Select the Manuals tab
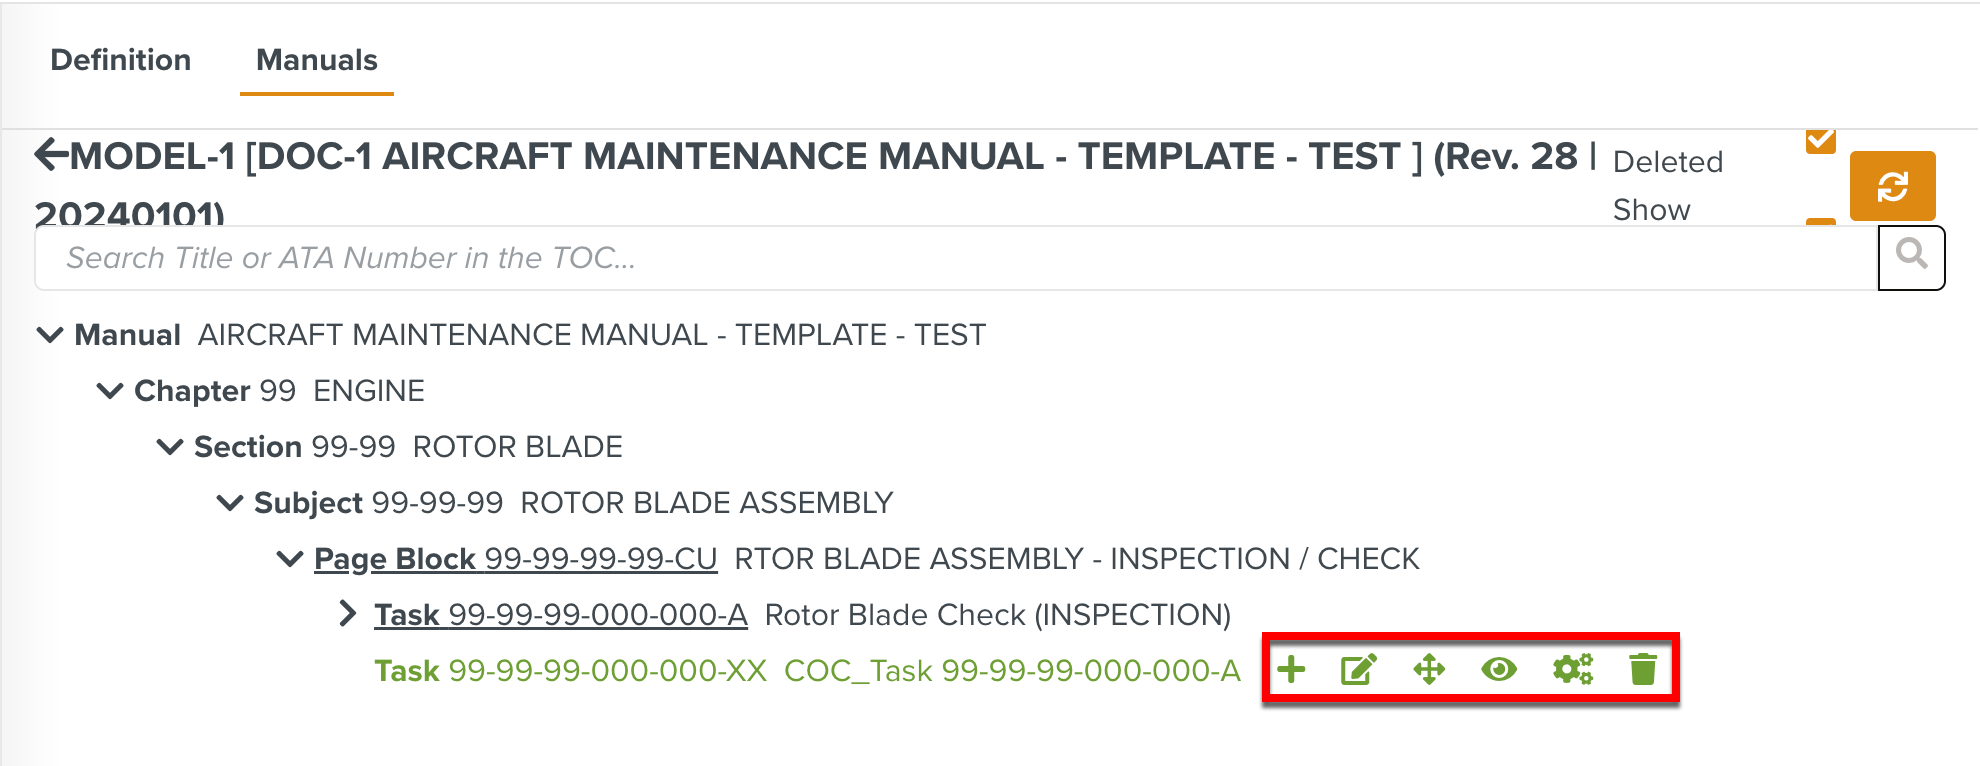 pos(316,60)
